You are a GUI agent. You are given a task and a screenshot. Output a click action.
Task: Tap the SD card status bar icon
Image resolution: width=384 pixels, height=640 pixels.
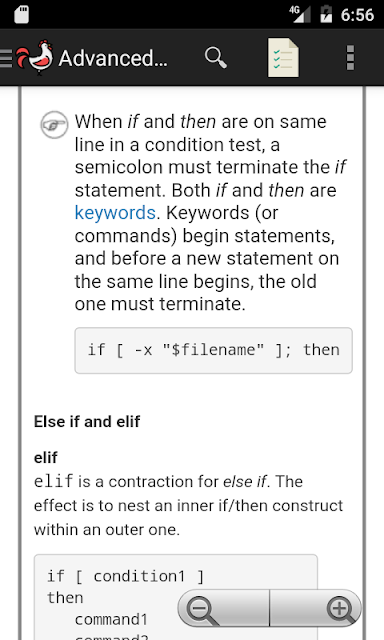21,14
